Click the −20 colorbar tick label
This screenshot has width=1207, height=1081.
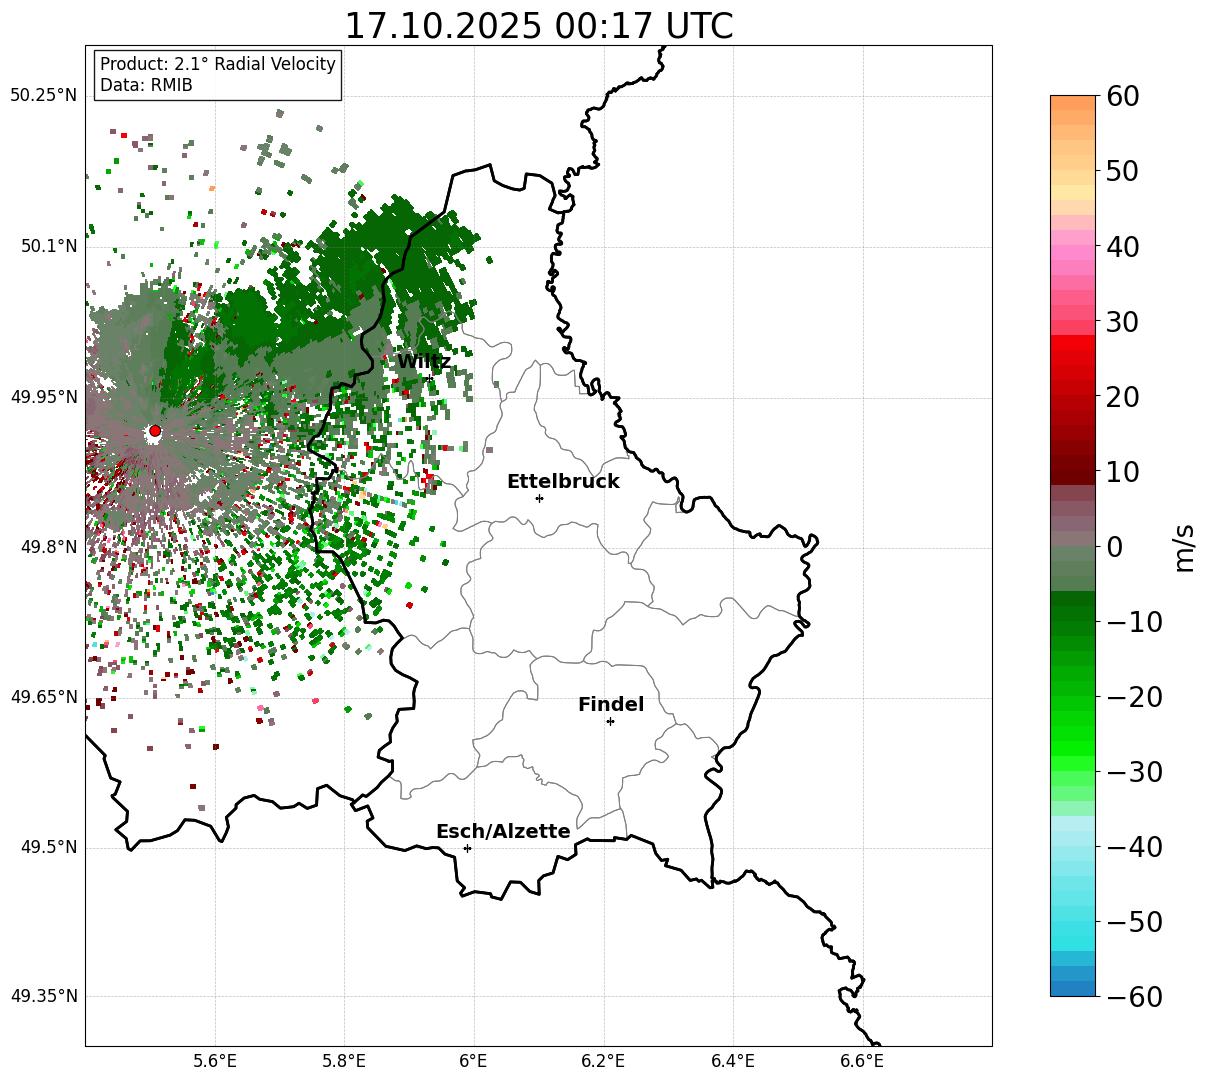pos(1134,697)
